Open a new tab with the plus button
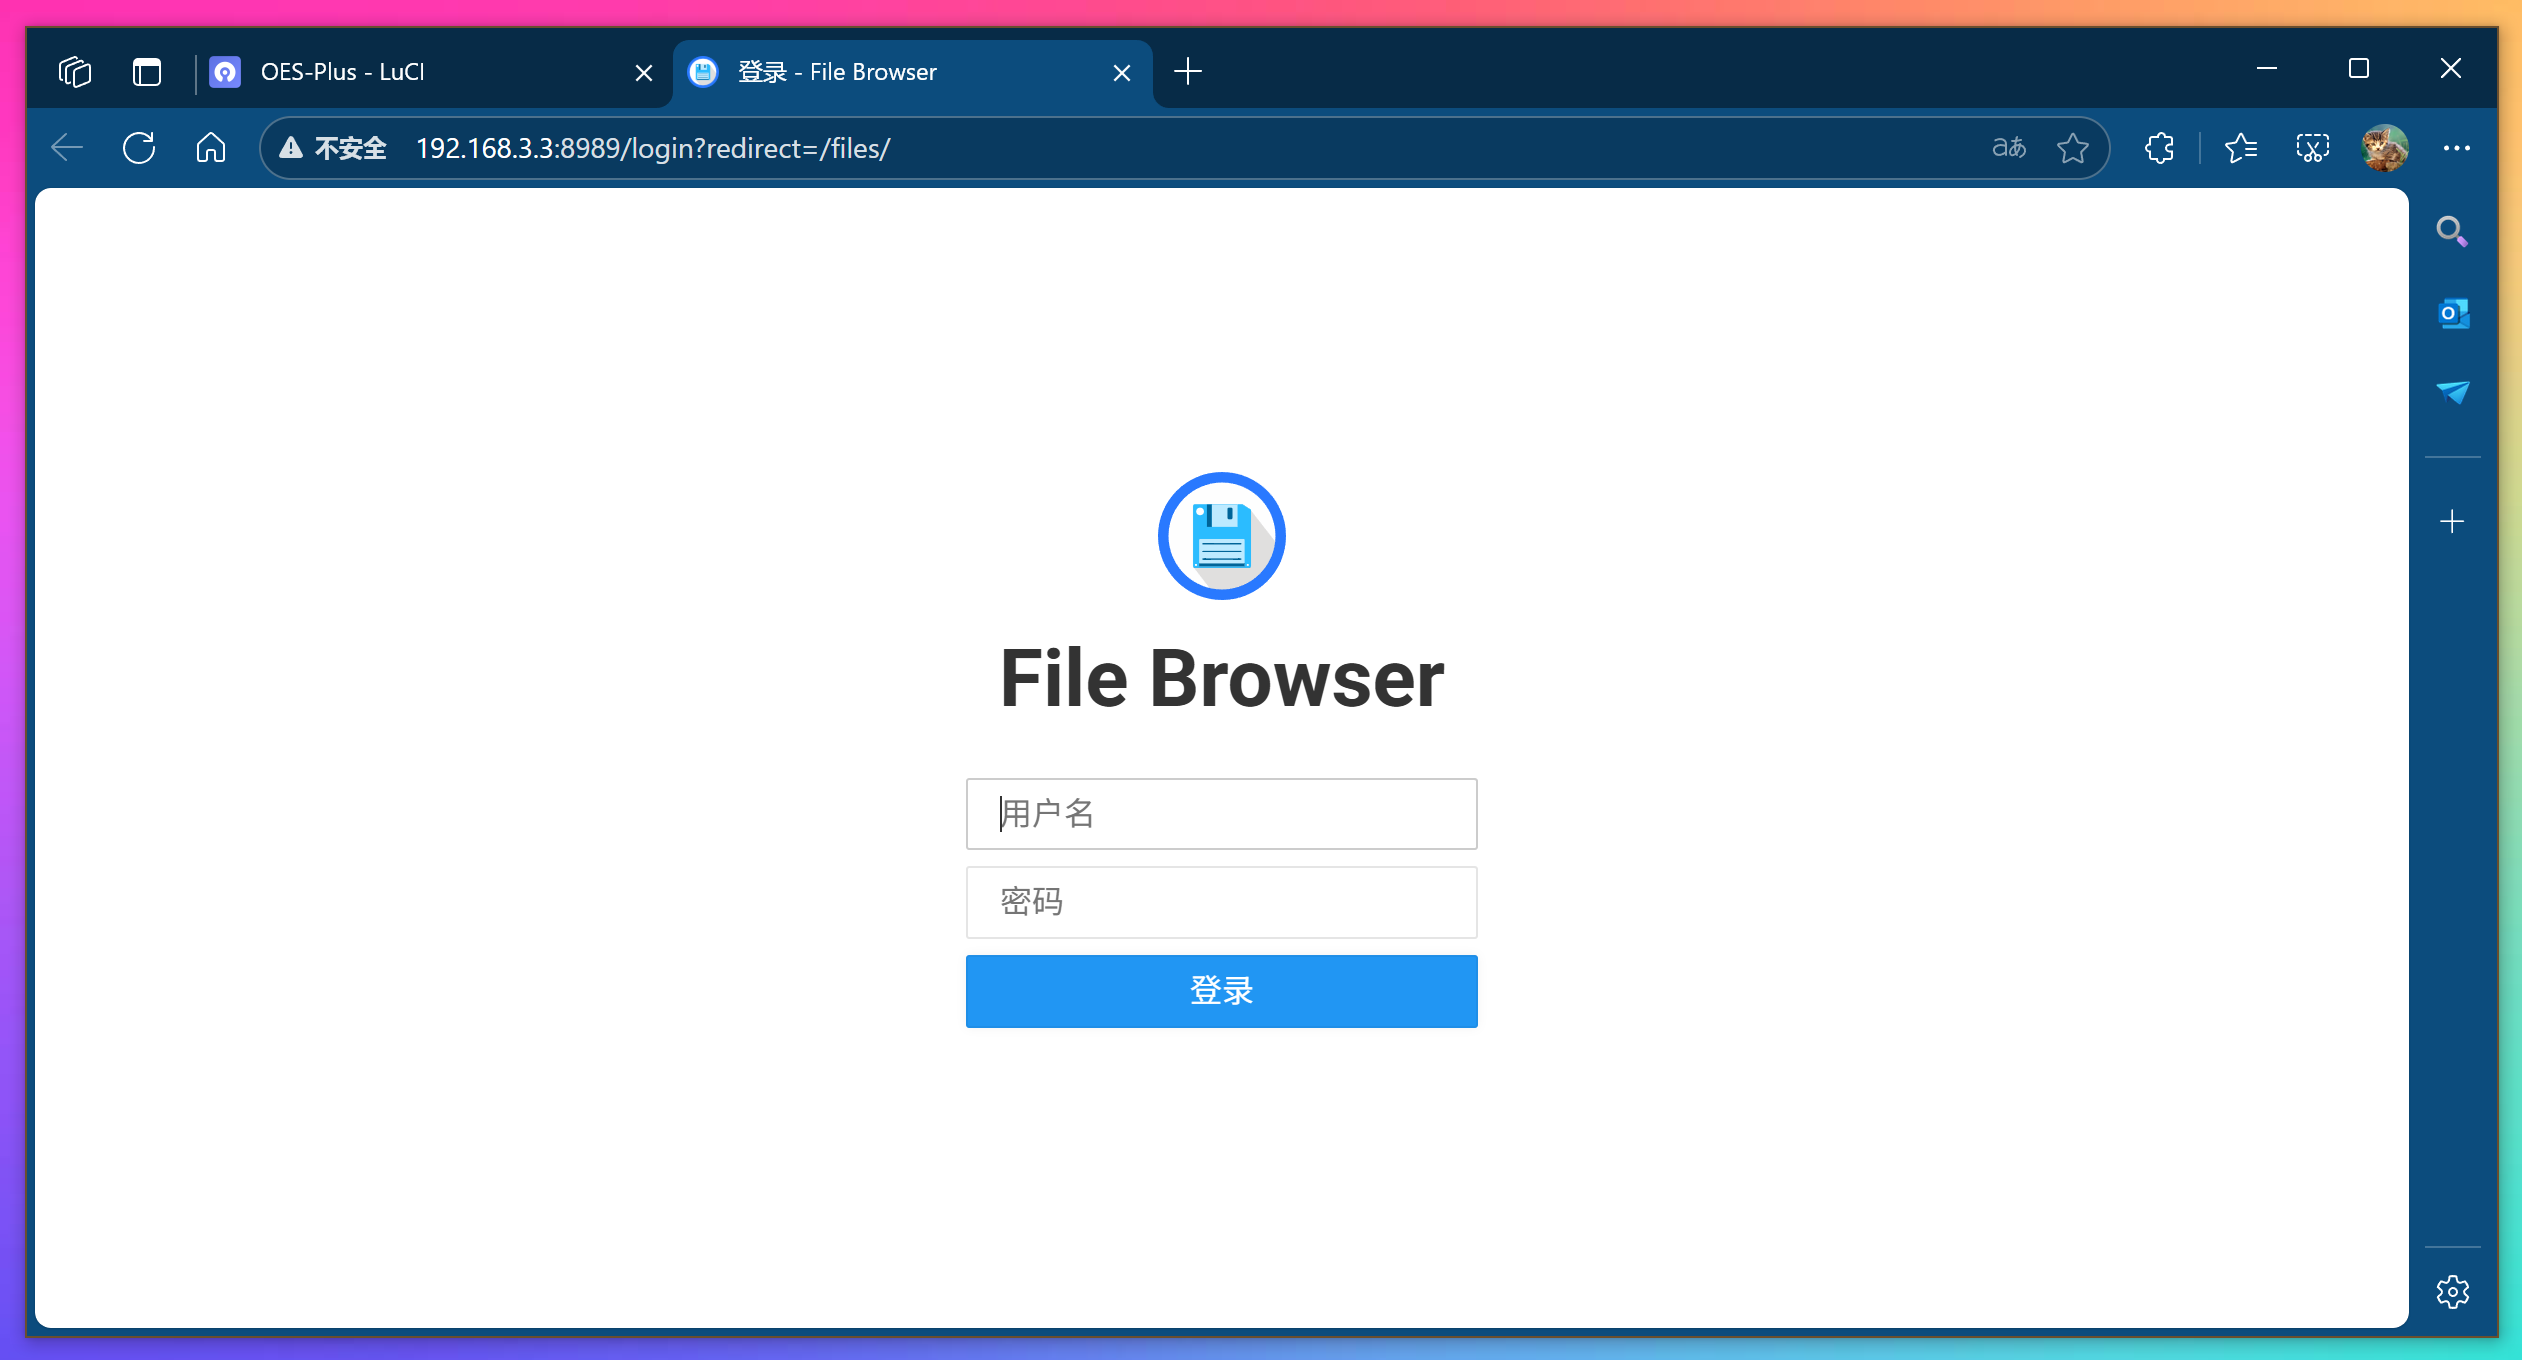 [1186, 71]
